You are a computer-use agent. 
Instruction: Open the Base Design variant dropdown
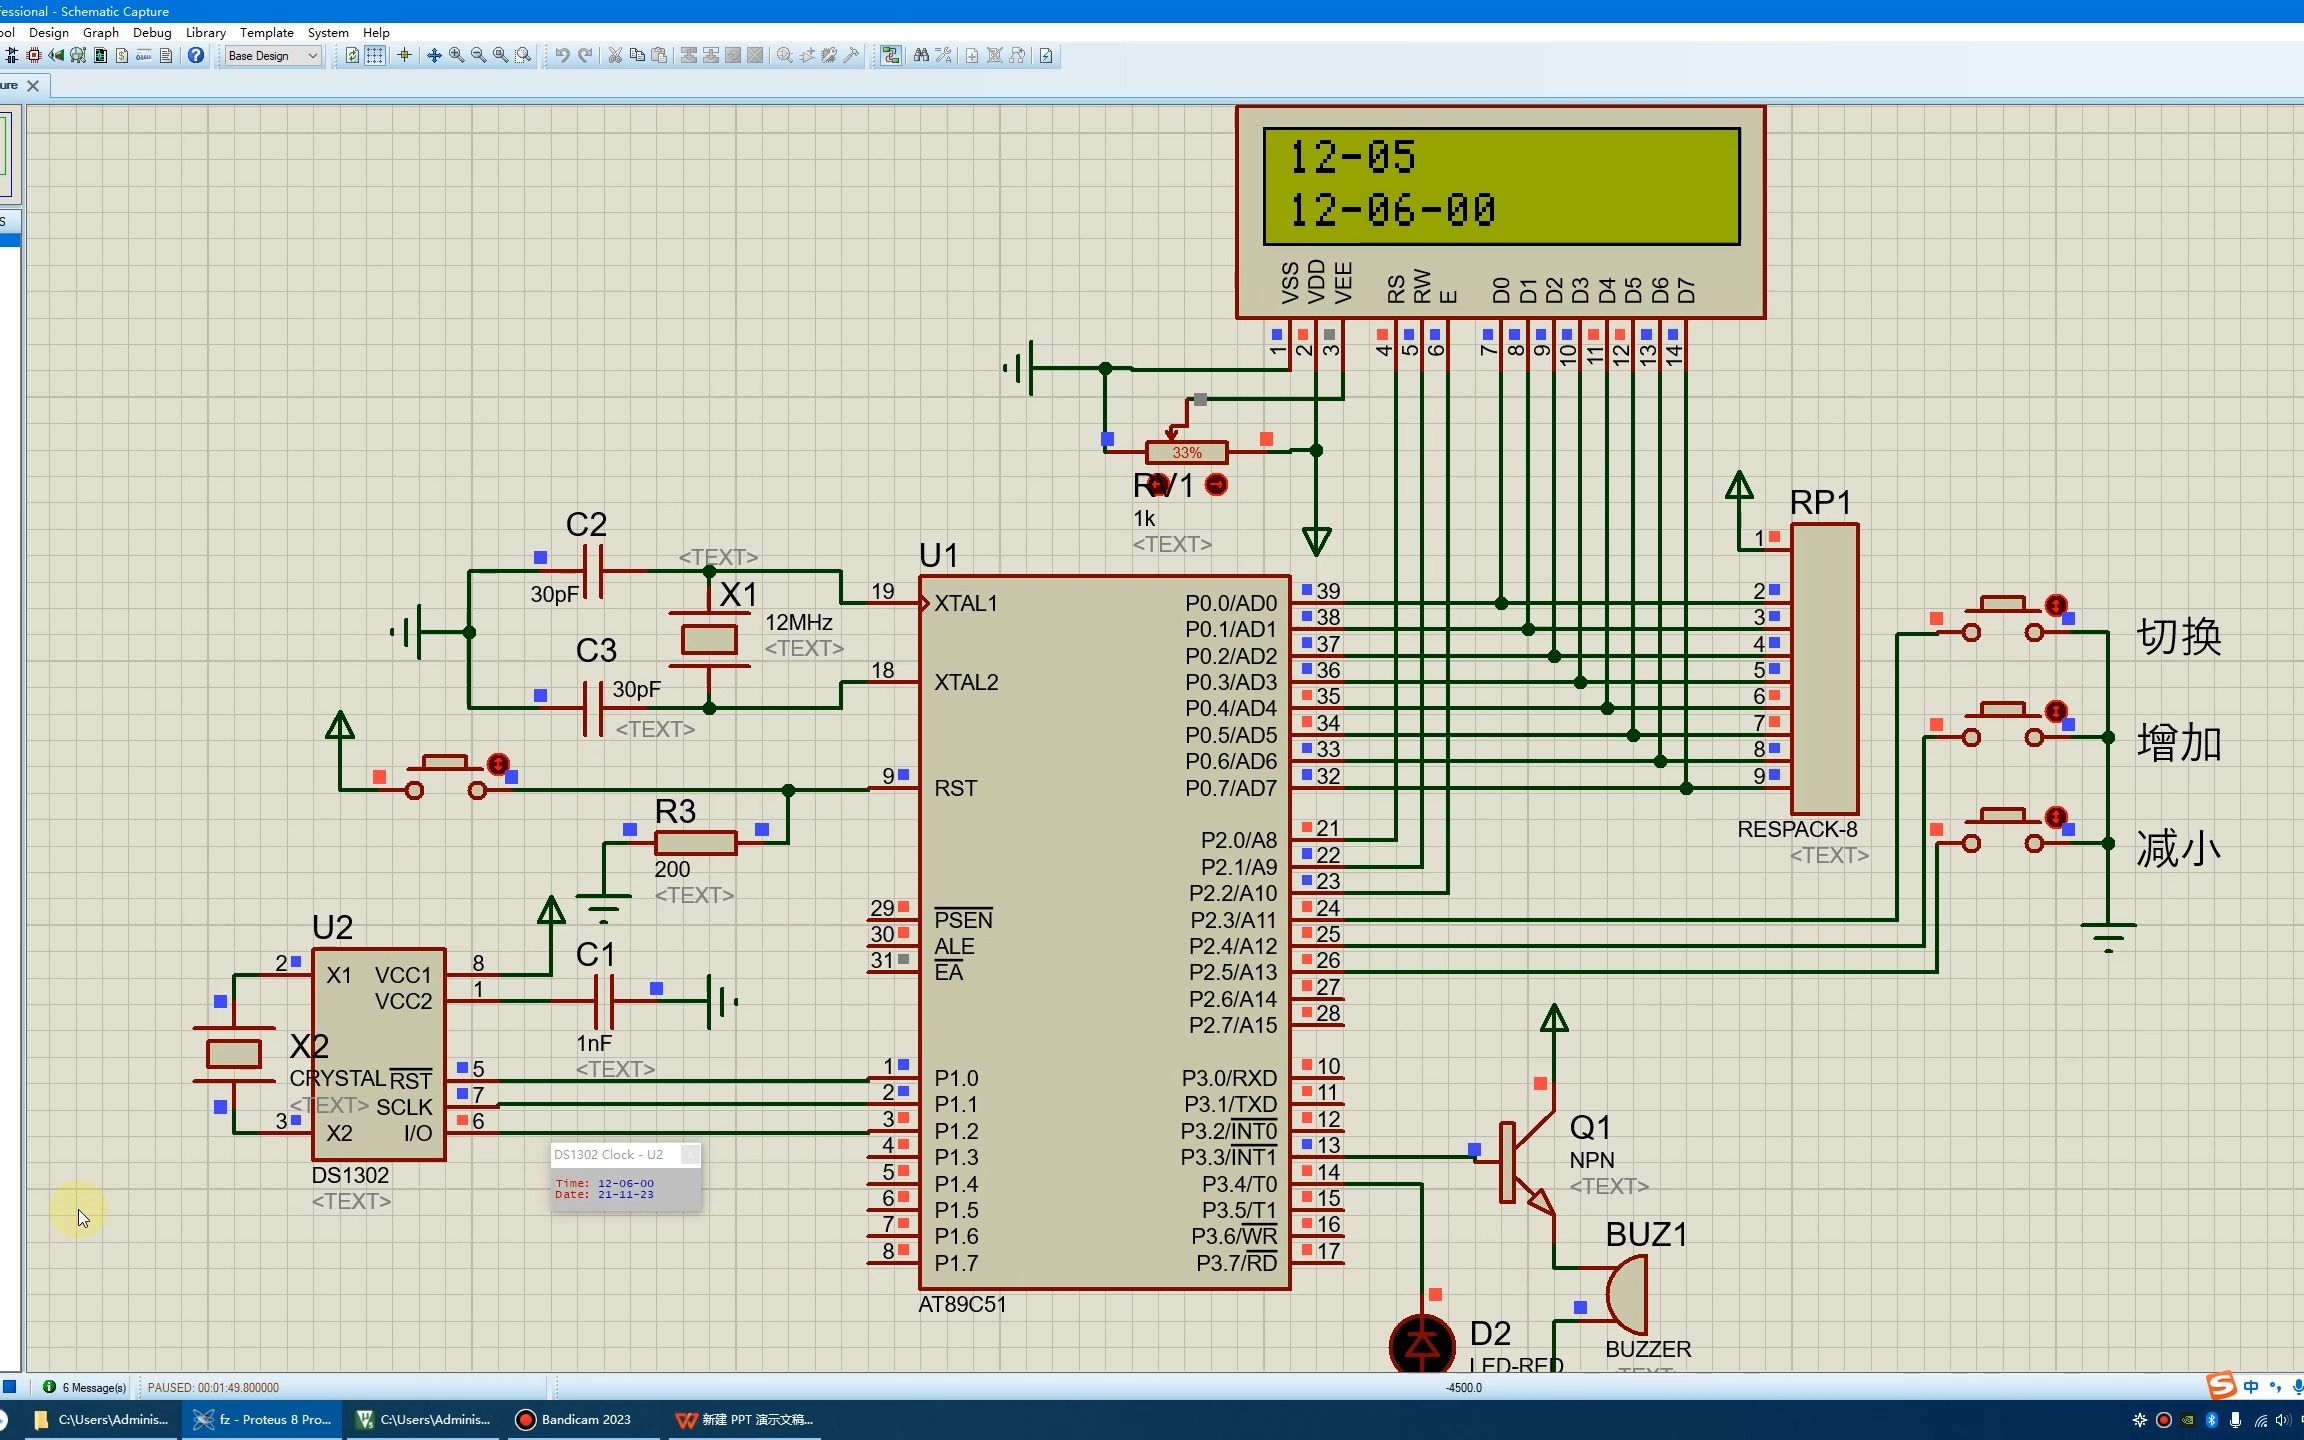272,56
